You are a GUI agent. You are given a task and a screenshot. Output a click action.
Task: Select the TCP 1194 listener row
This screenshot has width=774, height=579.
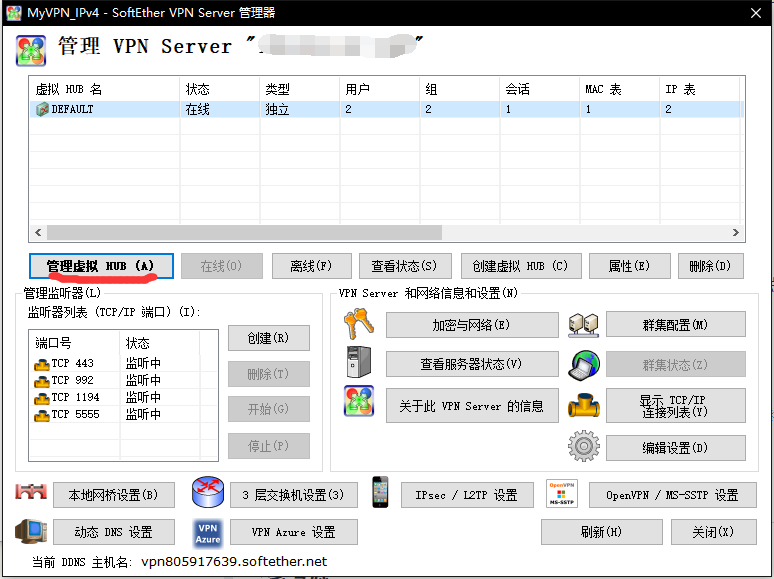tap(123, 397)
